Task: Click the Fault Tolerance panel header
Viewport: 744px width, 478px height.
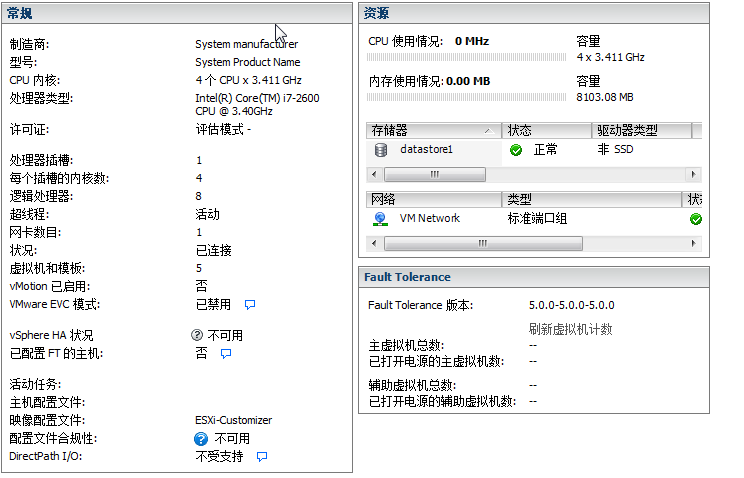Action: click(534, 277)
